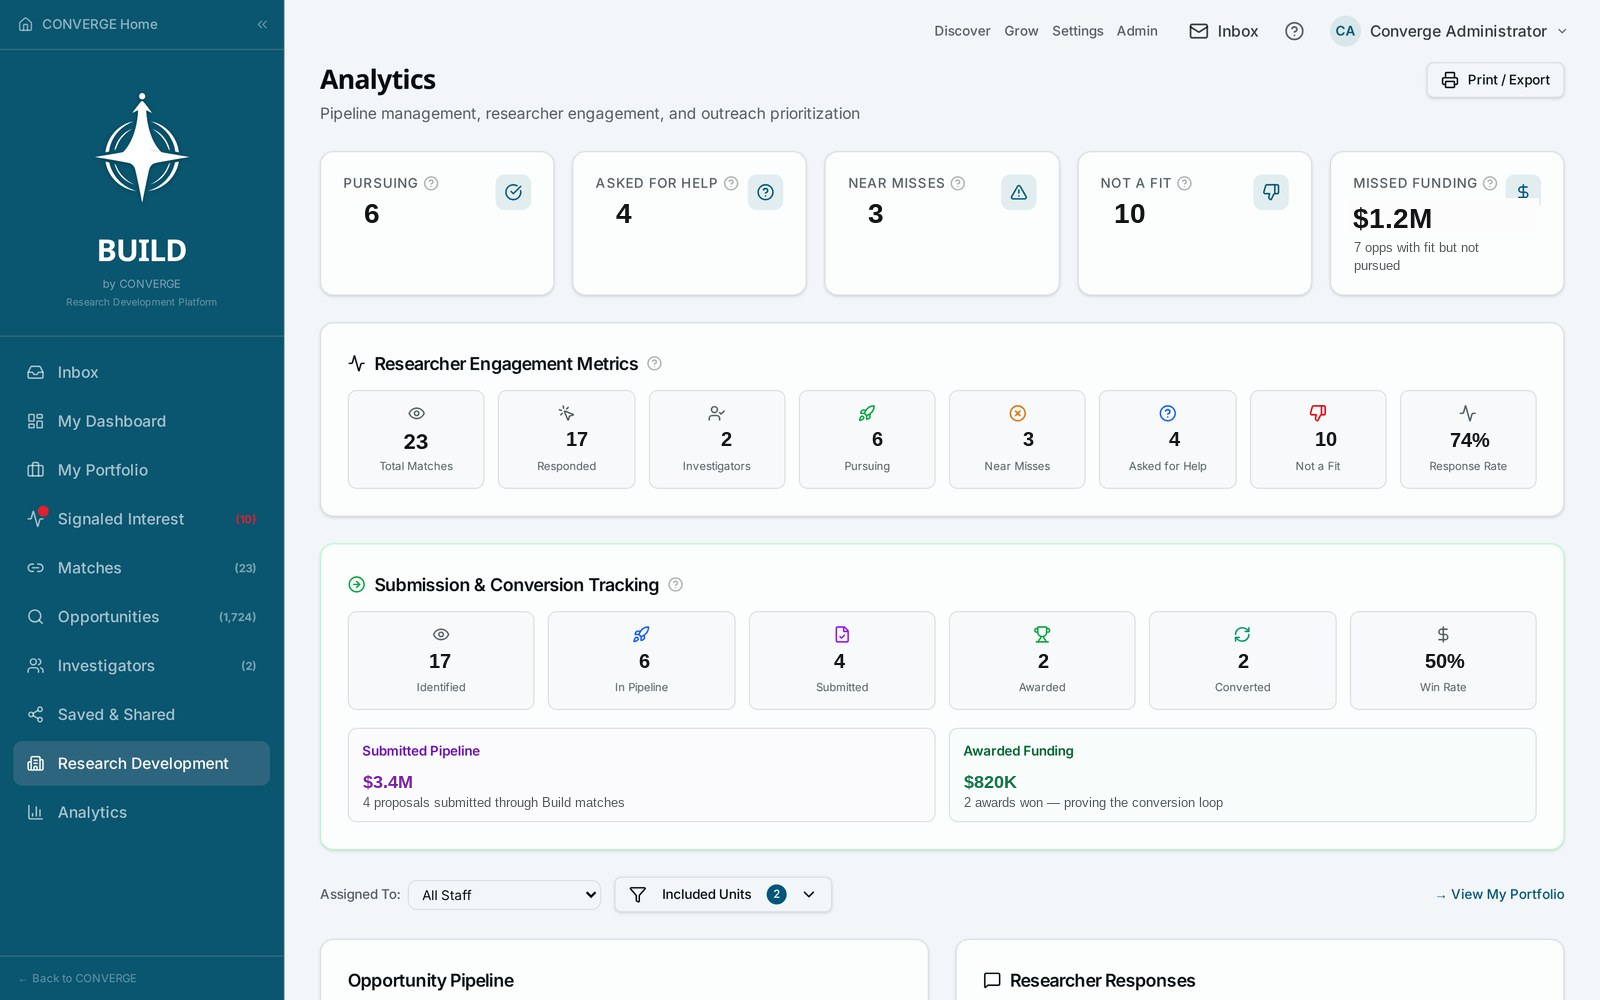This screenshot has height=1000, width=1600.
Task: Follow the View My Portfolio link
Action: point(1500,894)
